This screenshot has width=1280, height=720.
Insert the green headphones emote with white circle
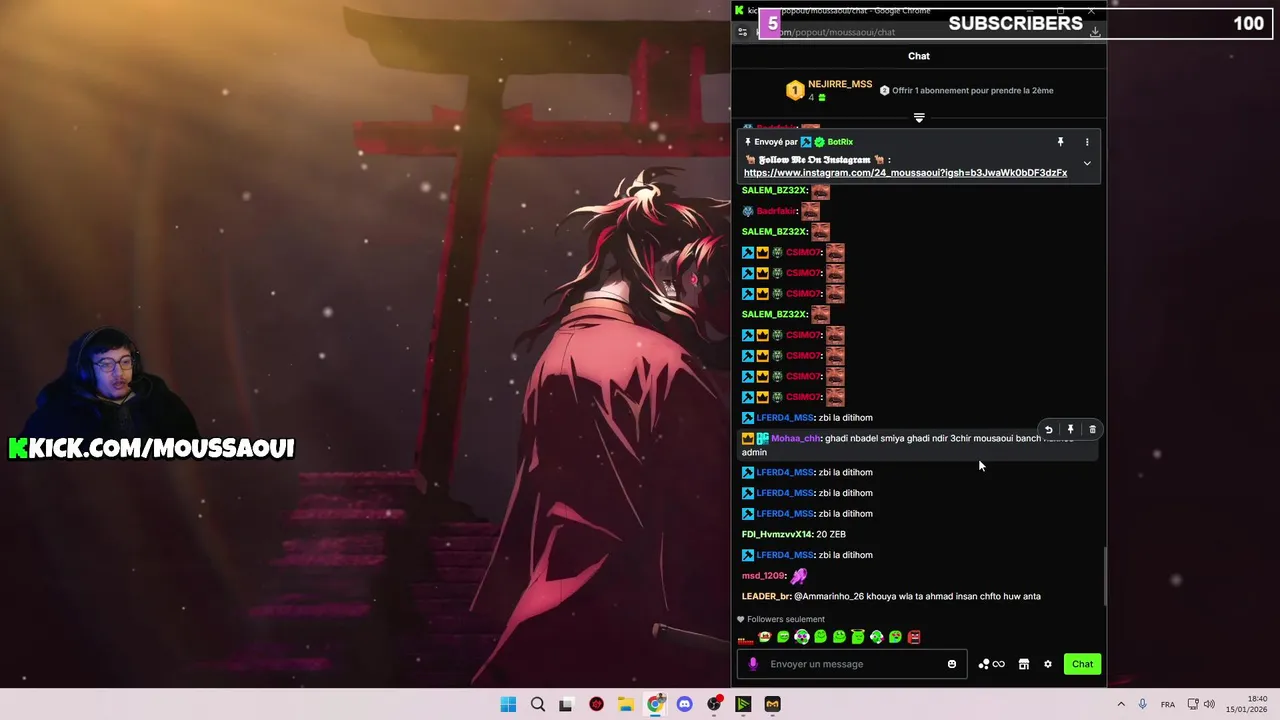(876, 637)
